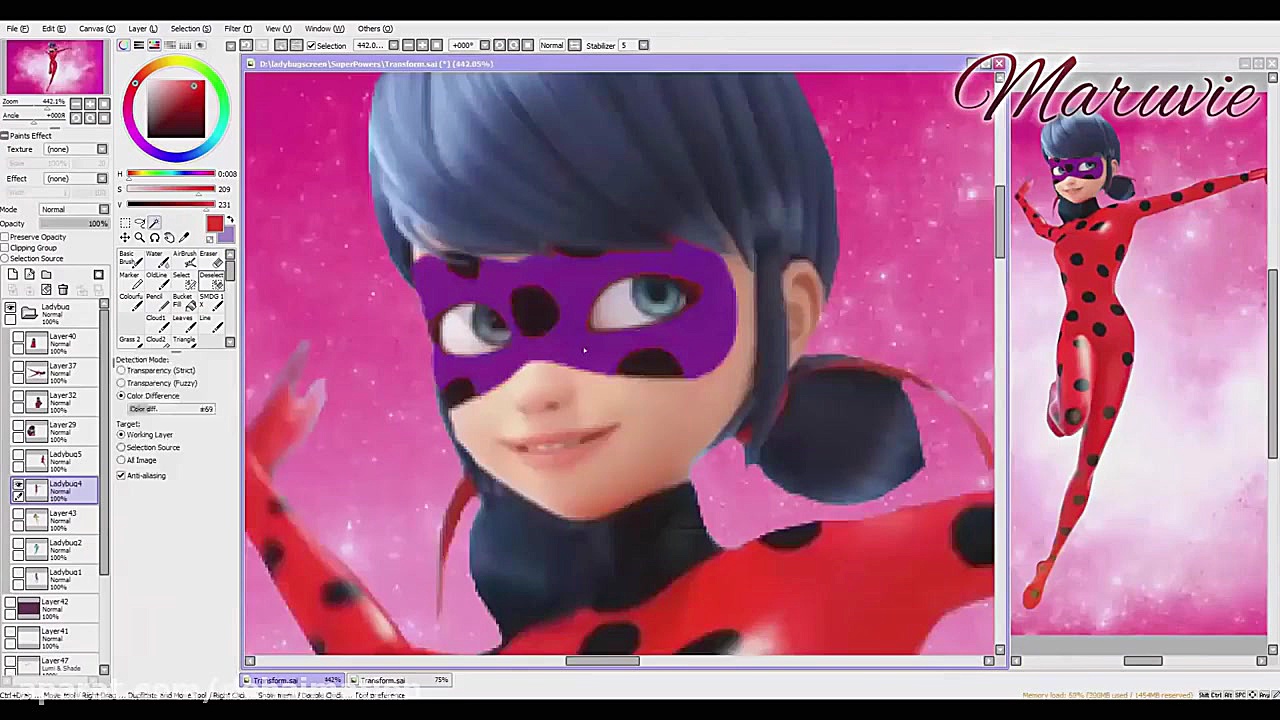Select Transparency (Strict) detection mode
1280x720 pixels.
pyautogui.click(x=121, y=371)
